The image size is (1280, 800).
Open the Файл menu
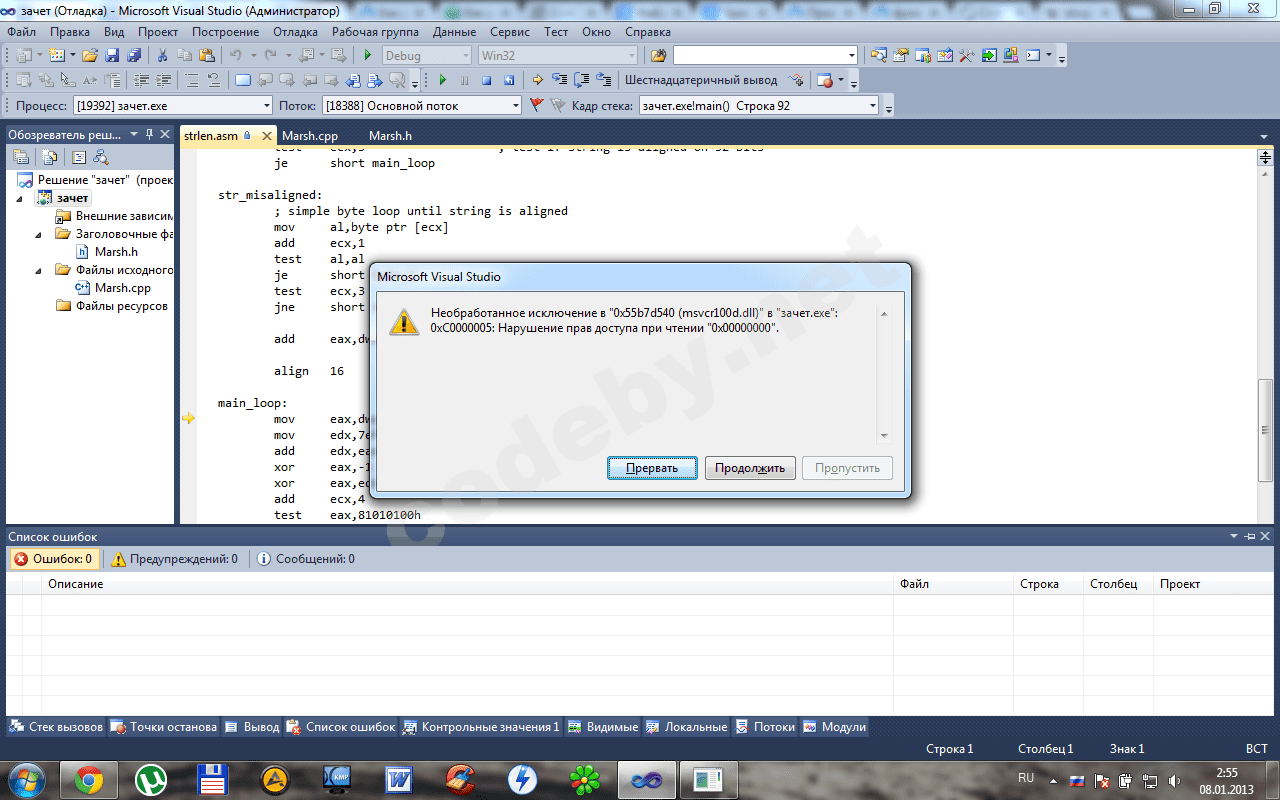click(21, 31)
